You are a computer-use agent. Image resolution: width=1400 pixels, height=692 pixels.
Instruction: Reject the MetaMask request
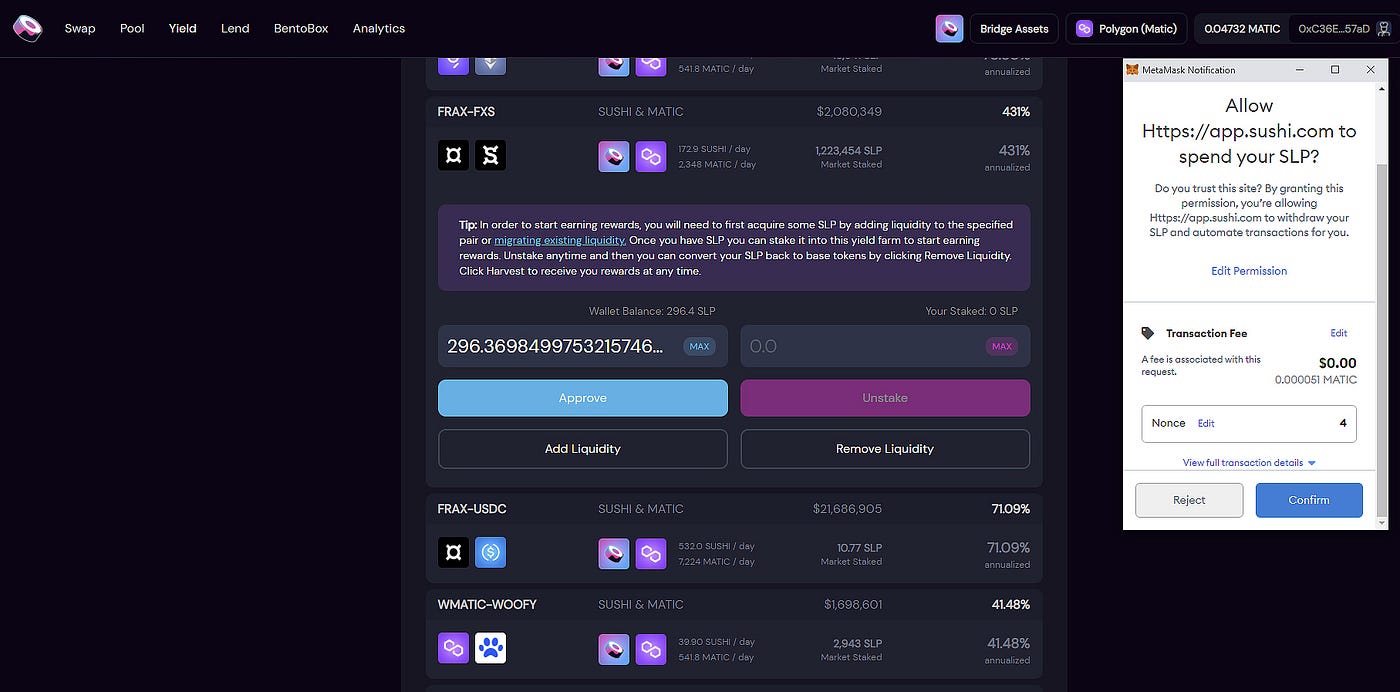[x=1189, y=500]
